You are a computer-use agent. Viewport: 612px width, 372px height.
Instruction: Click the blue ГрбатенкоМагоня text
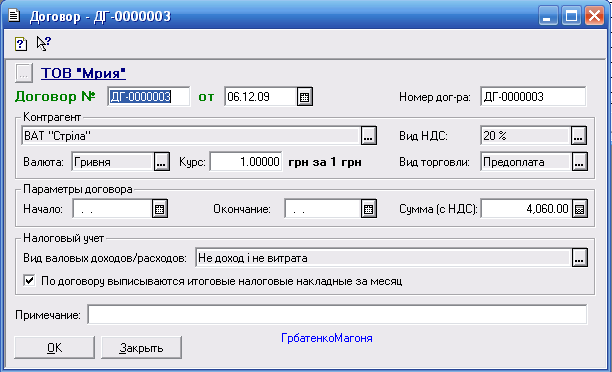[327, 338]
